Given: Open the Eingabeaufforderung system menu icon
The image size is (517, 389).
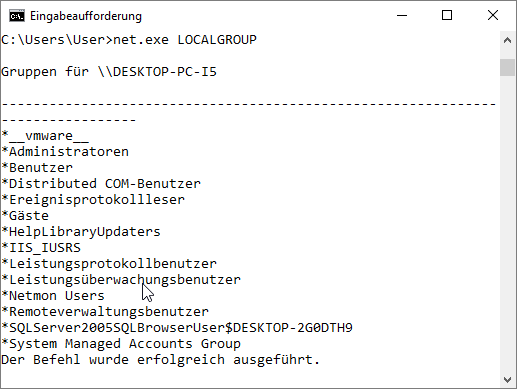Looking at the screenshot, I should [17, 16].
